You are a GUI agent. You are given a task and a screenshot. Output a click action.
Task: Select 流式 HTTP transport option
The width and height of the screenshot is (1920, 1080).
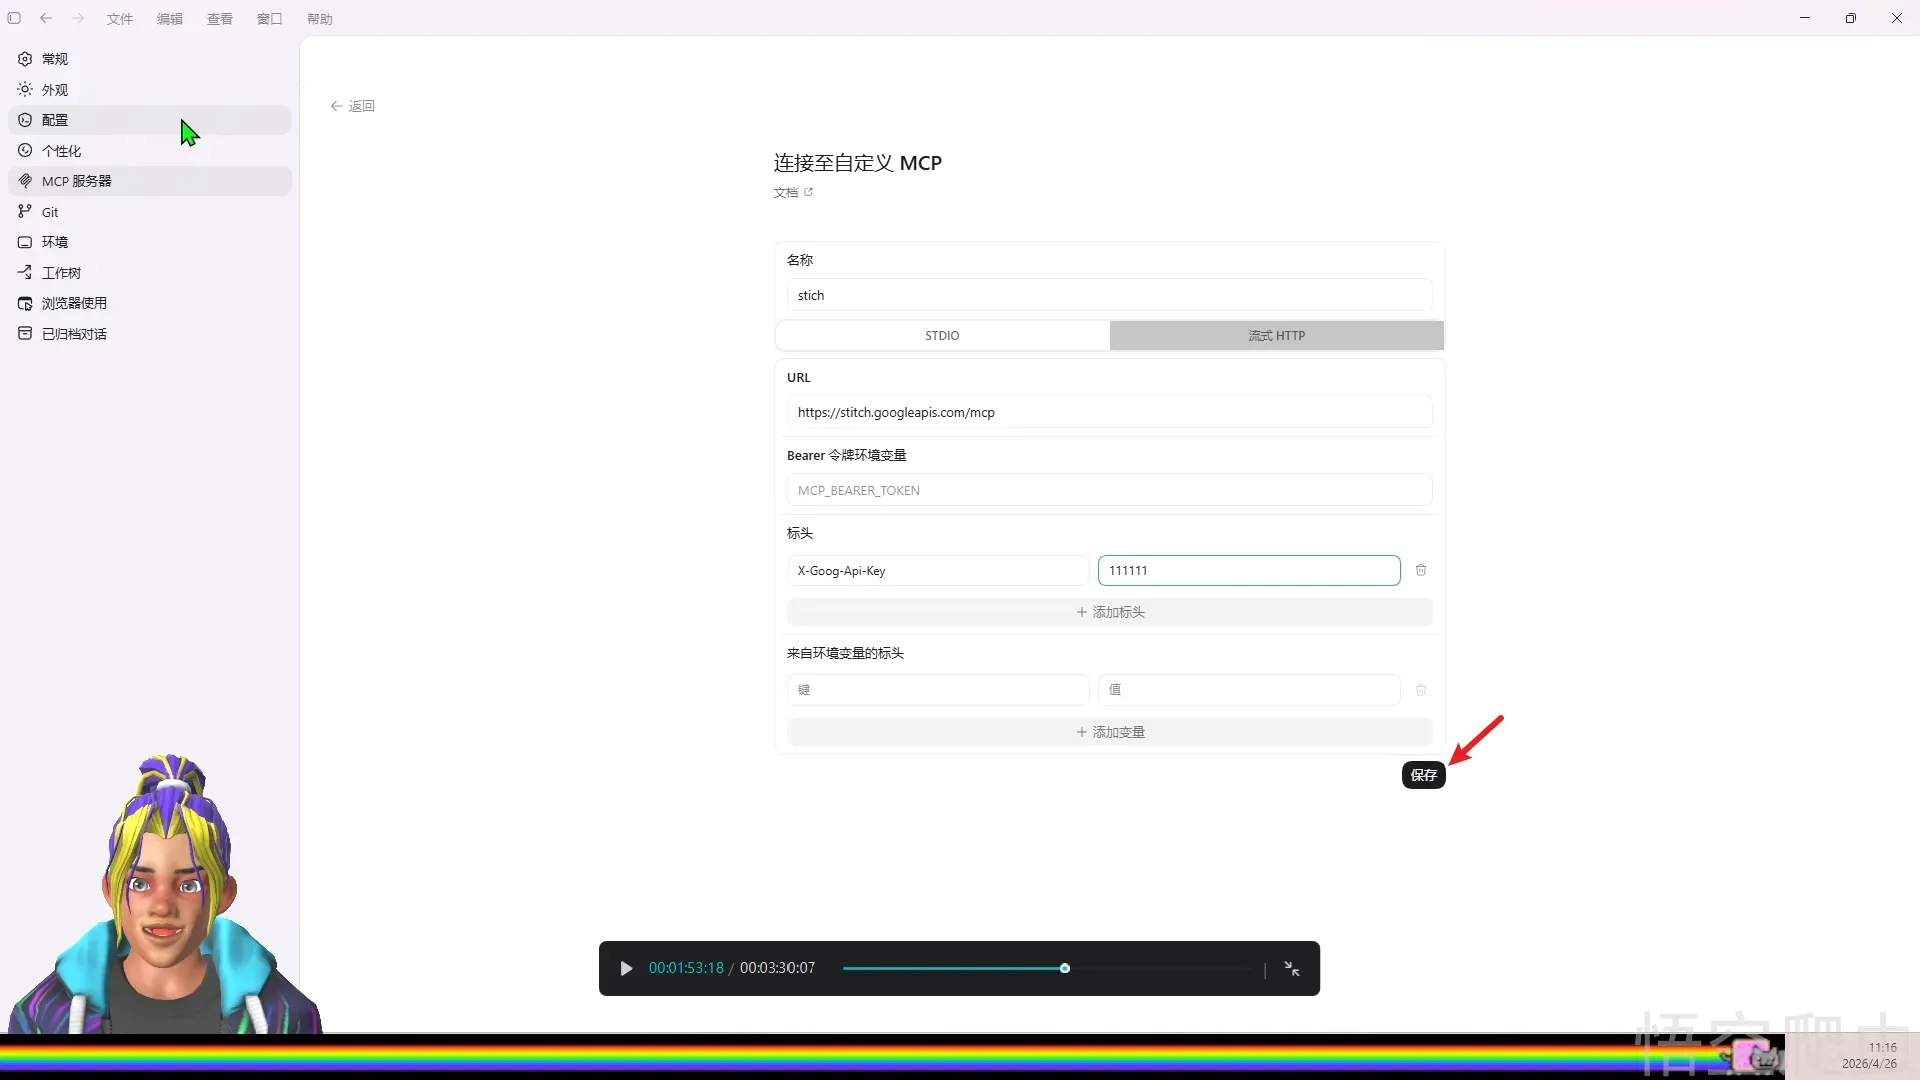(1276, 336)
